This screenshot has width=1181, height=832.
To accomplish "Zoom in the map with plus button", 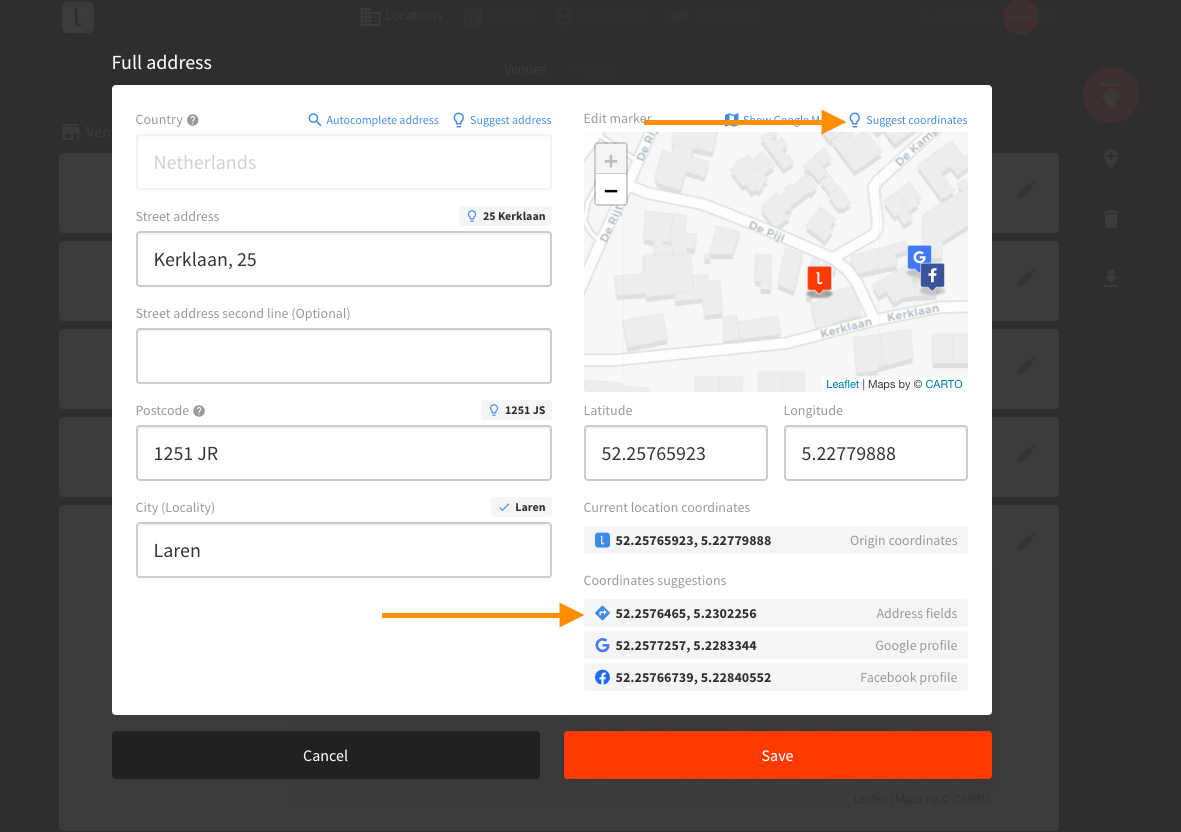I will [x=611, y=160].
